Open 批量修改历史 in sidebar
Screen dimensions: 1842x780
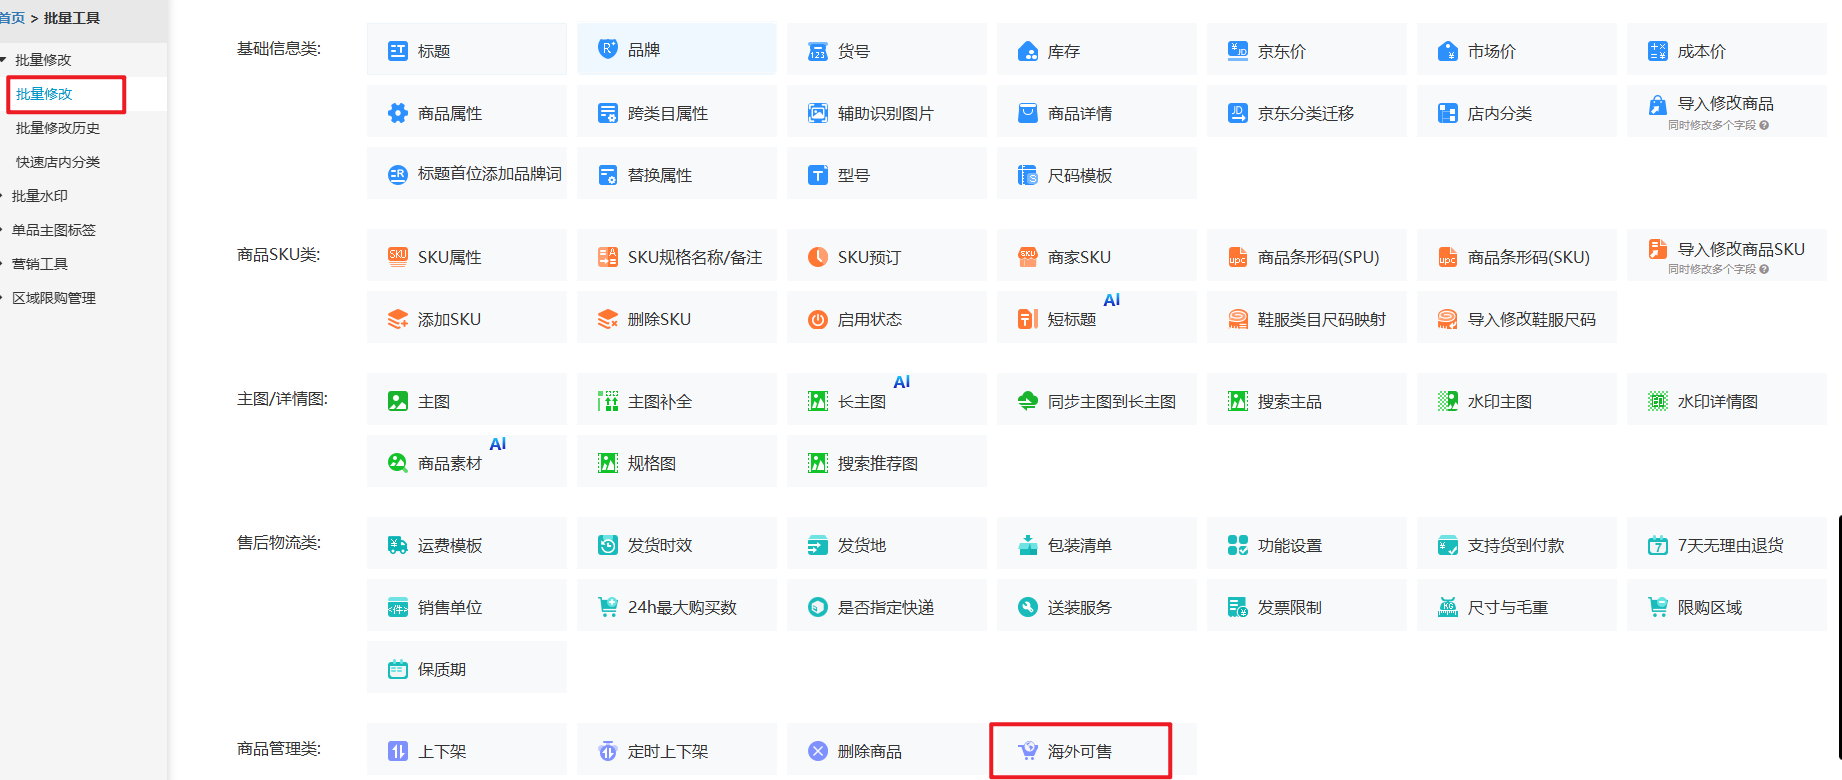tap(58, 128)
